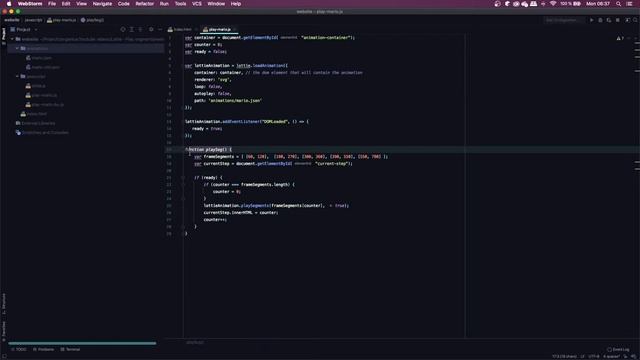640x360 pixels.
Task: Click the editor vertical scrollbar stripe
Action: [637, 186]
